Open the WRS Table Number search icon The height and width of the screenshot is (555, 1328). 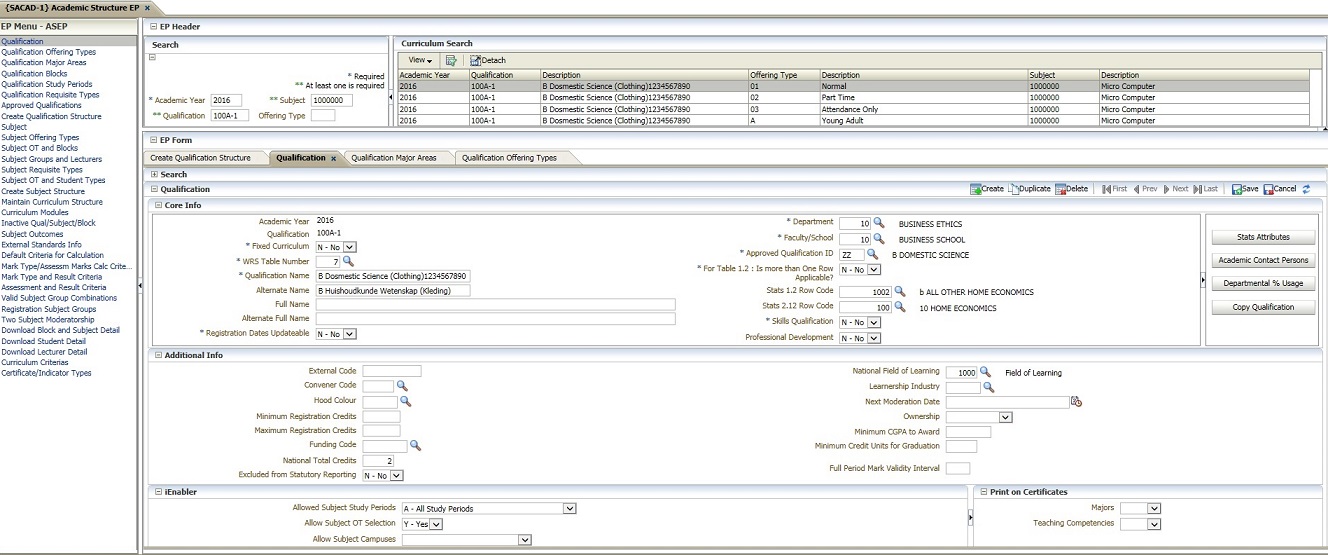349,261
